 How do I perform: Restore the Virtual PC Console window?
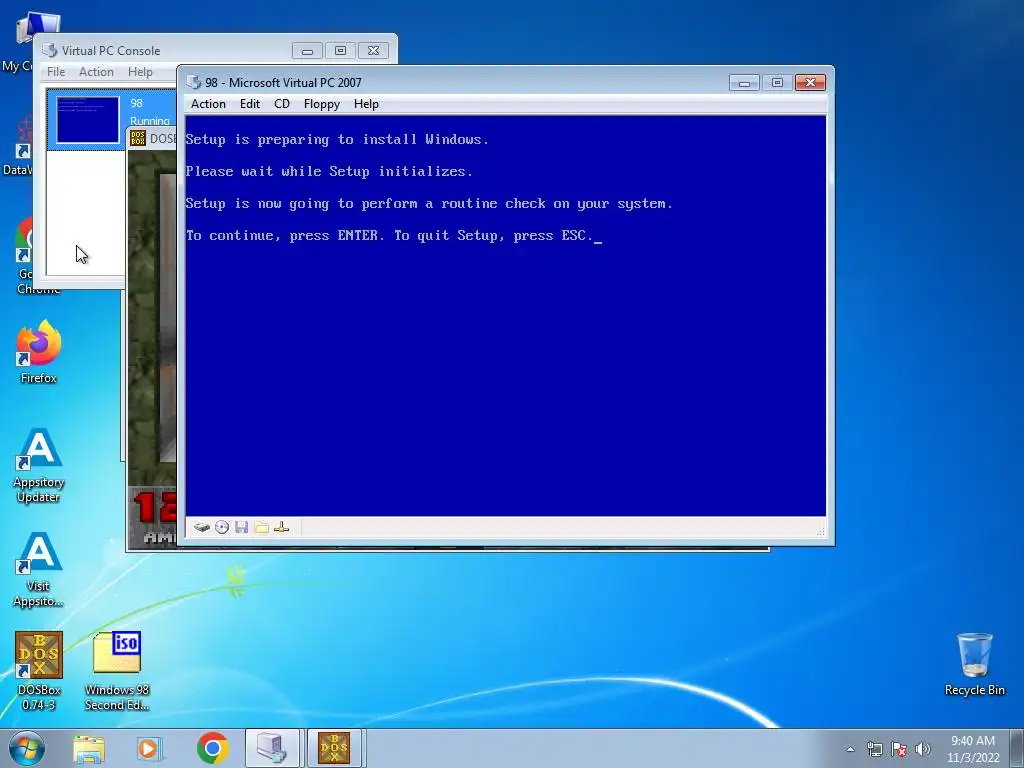click(x=340, y=50)
